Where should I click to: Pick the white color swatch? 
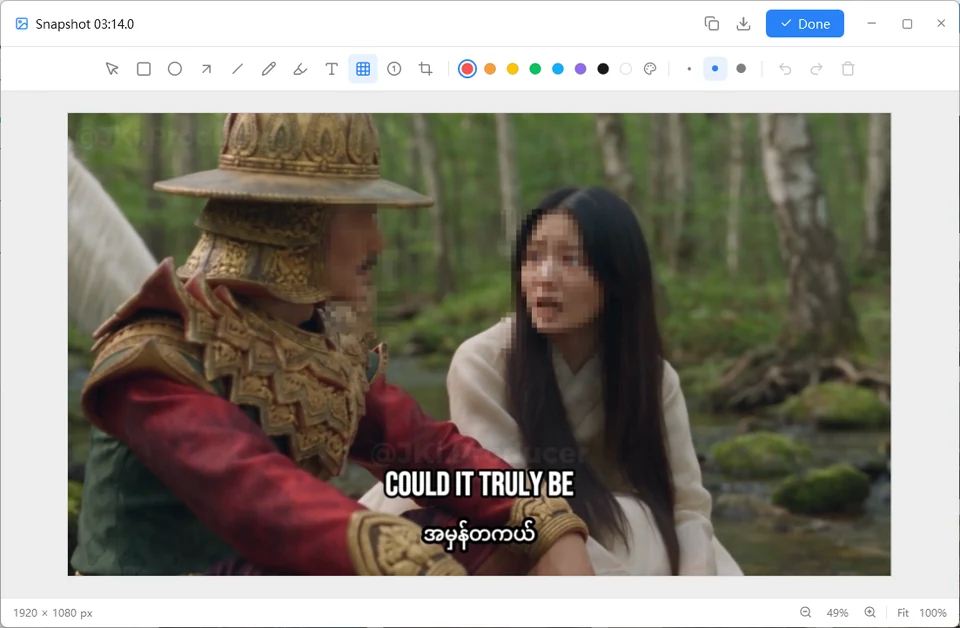coord(626,69)
